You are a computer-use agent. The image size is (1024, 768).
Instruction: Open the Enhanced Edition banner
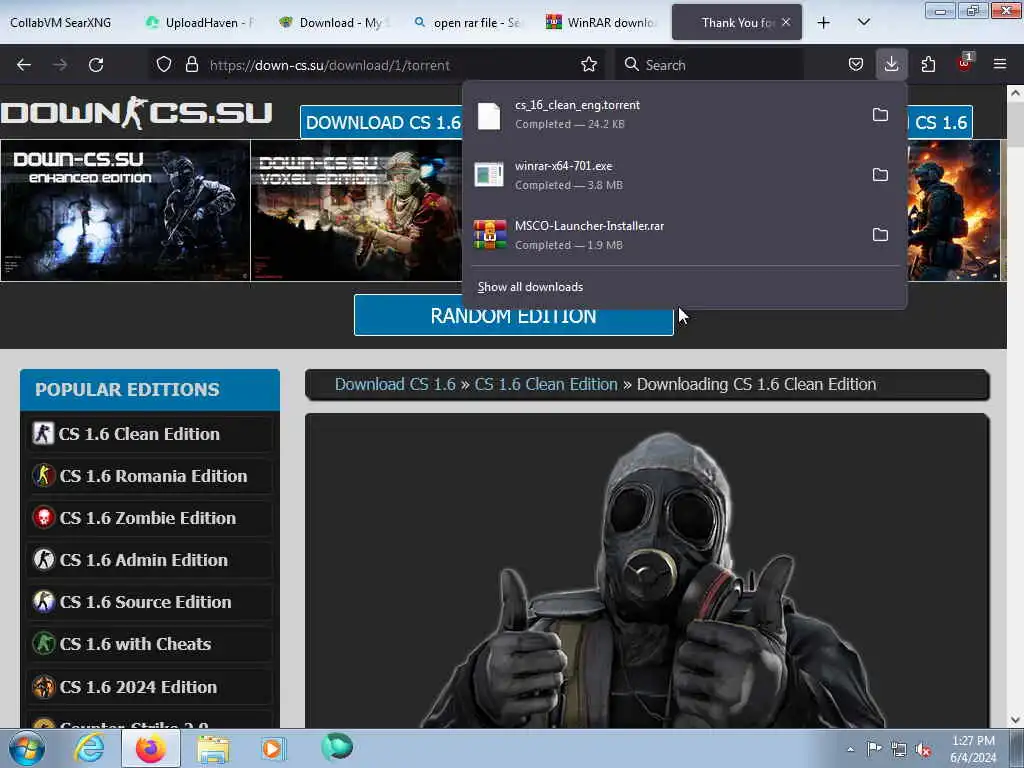coord(125,210)
